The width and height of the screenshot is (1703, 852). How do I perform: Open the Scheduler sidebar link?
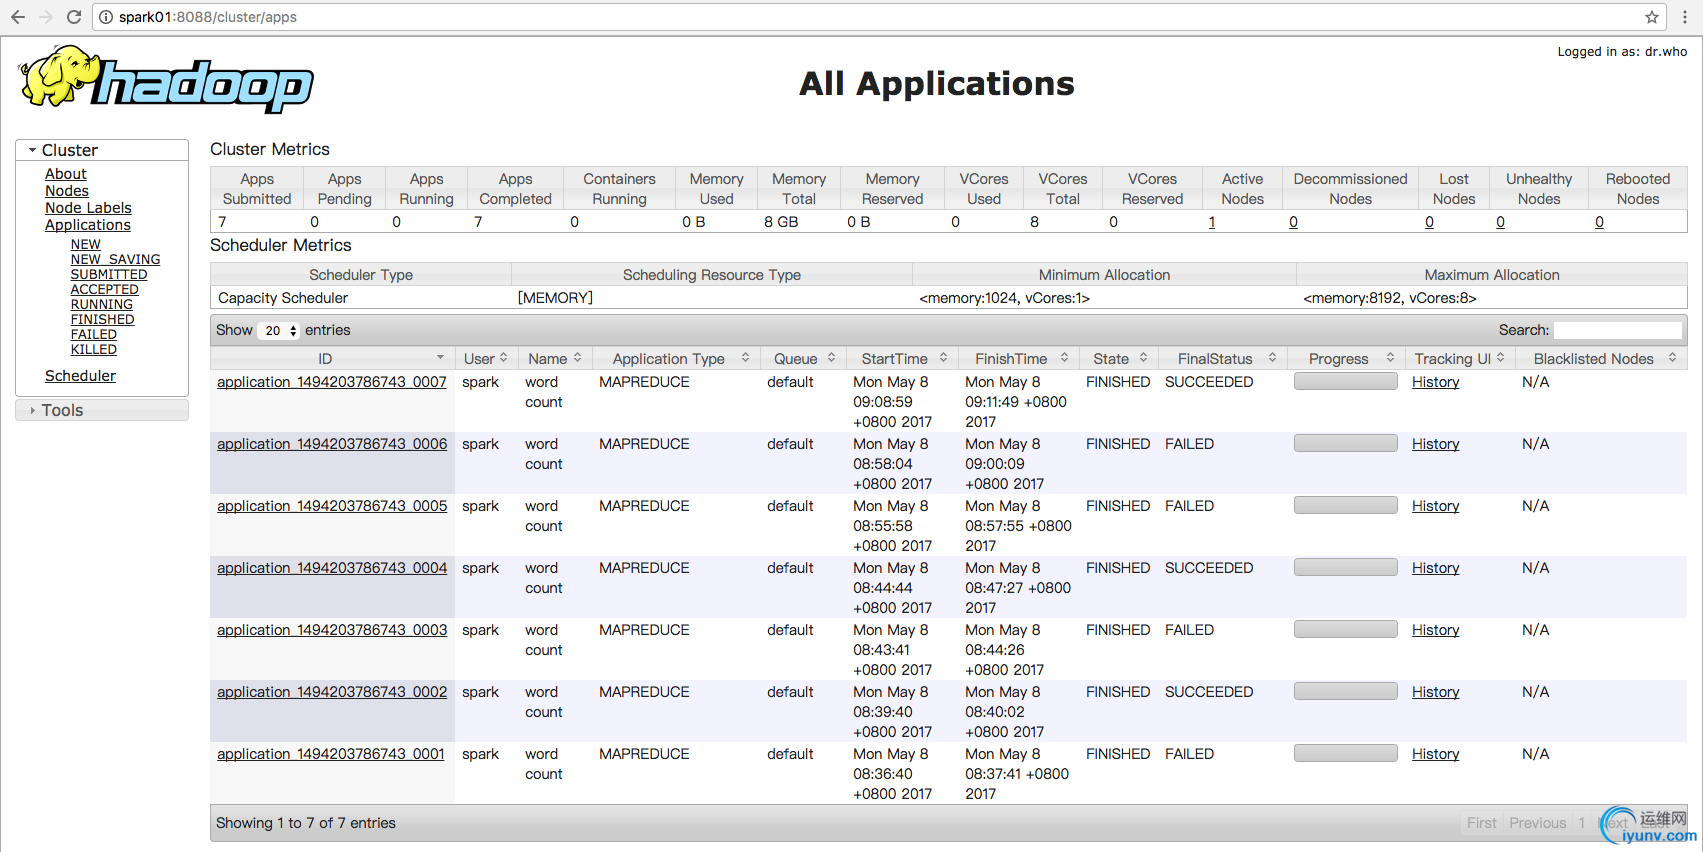point(80,376)
